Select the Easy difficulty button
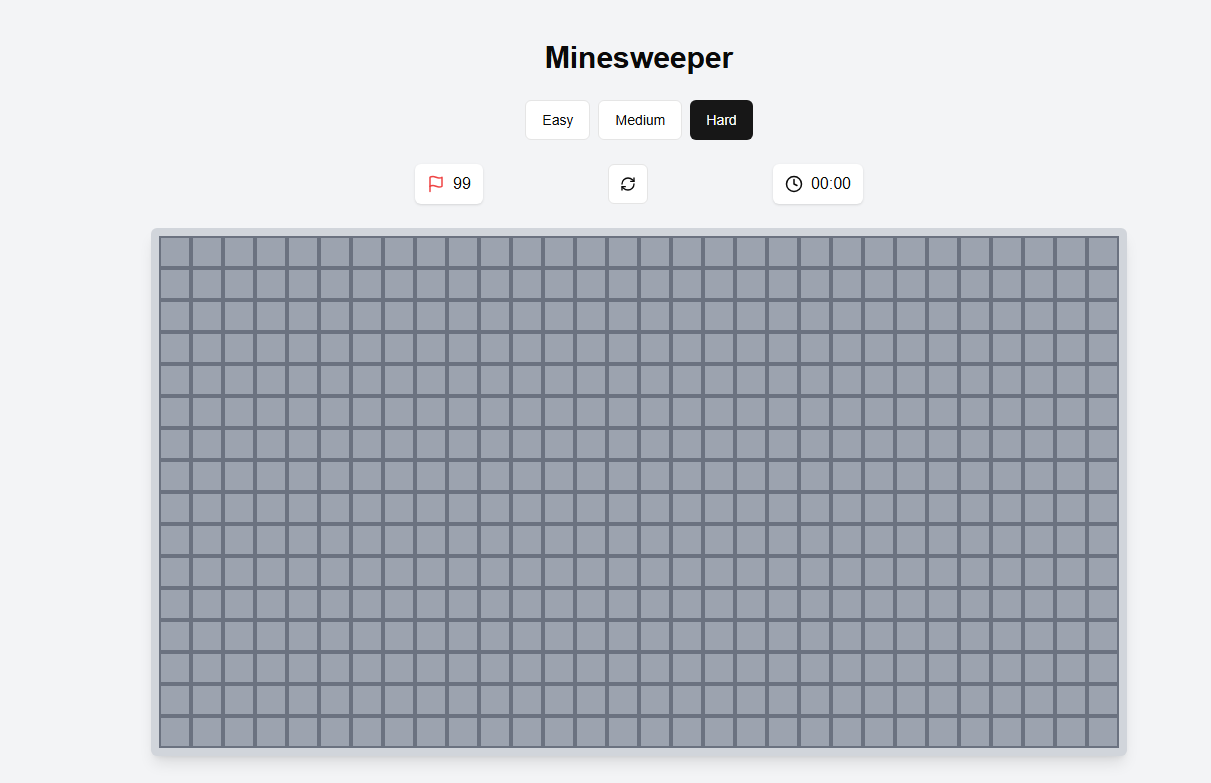 pos(557,119)
